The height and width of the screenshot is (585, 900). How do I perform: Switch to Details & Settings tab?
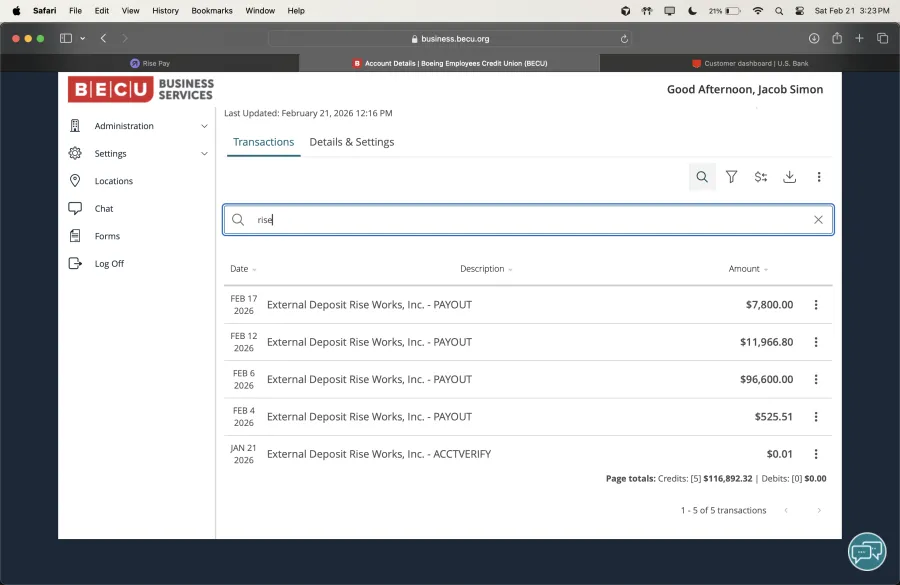(x=352, y=142)
